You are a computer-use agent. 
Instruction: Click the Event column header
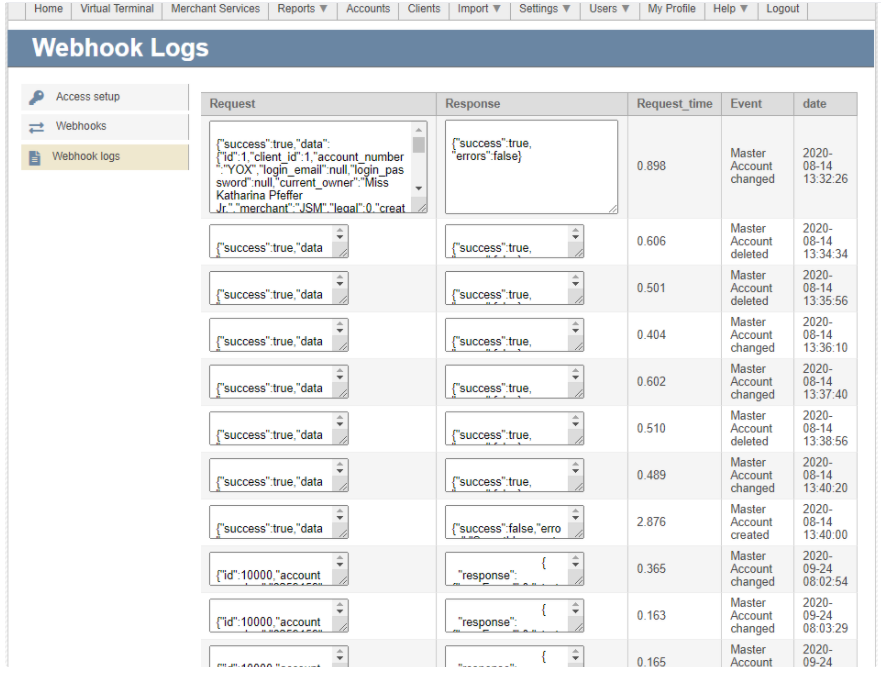pos(757,104)
